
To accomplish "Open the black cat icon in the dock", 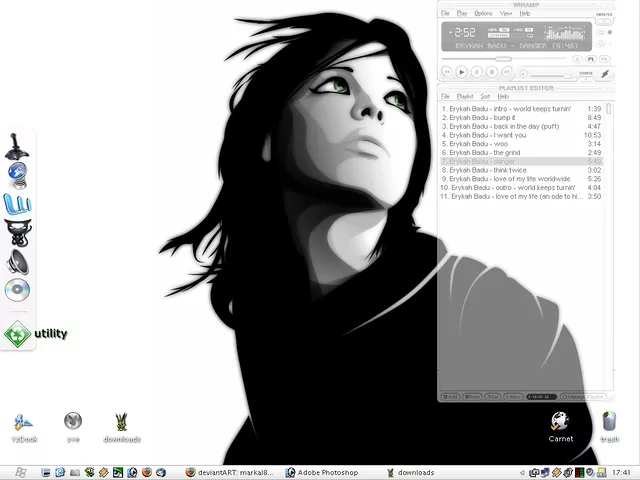I will click(17, 234).
